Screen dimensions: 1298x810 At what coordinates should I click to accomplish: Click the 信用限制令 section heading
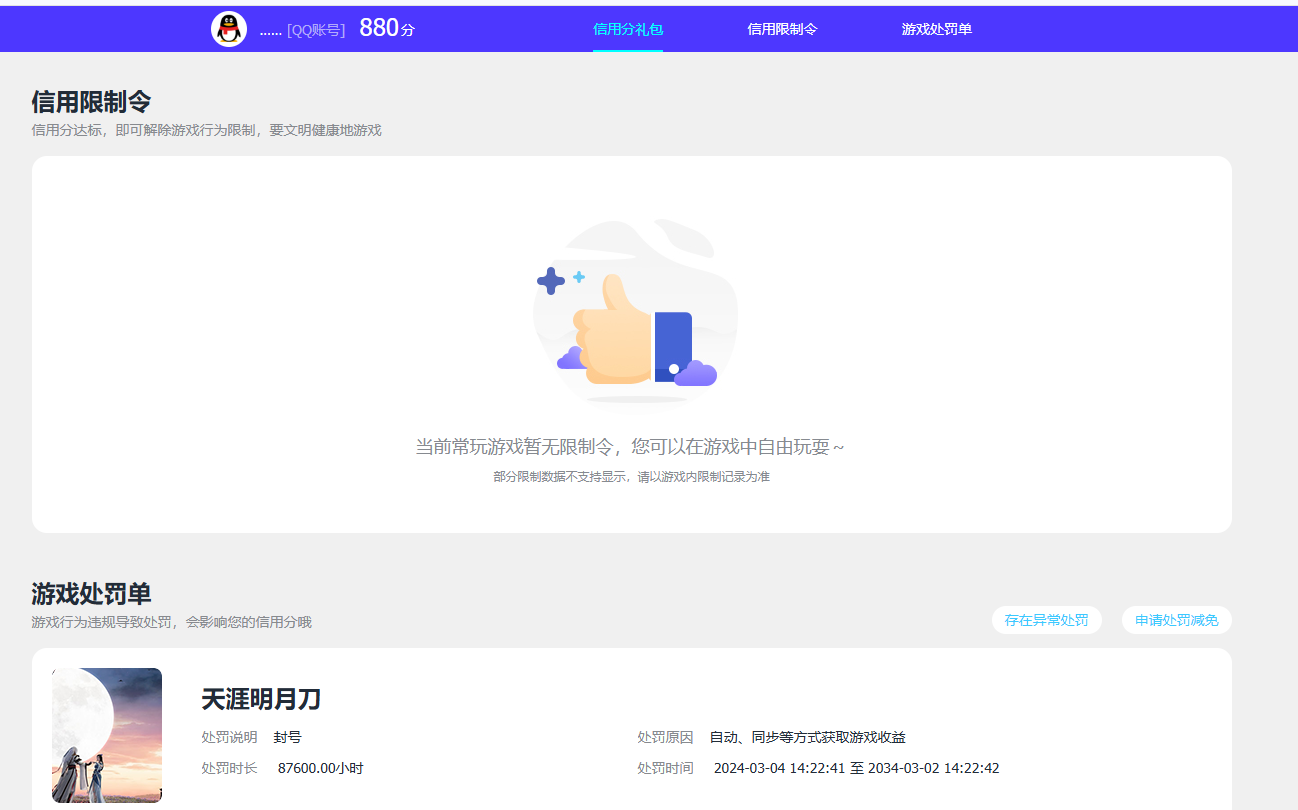pos(91,102)
